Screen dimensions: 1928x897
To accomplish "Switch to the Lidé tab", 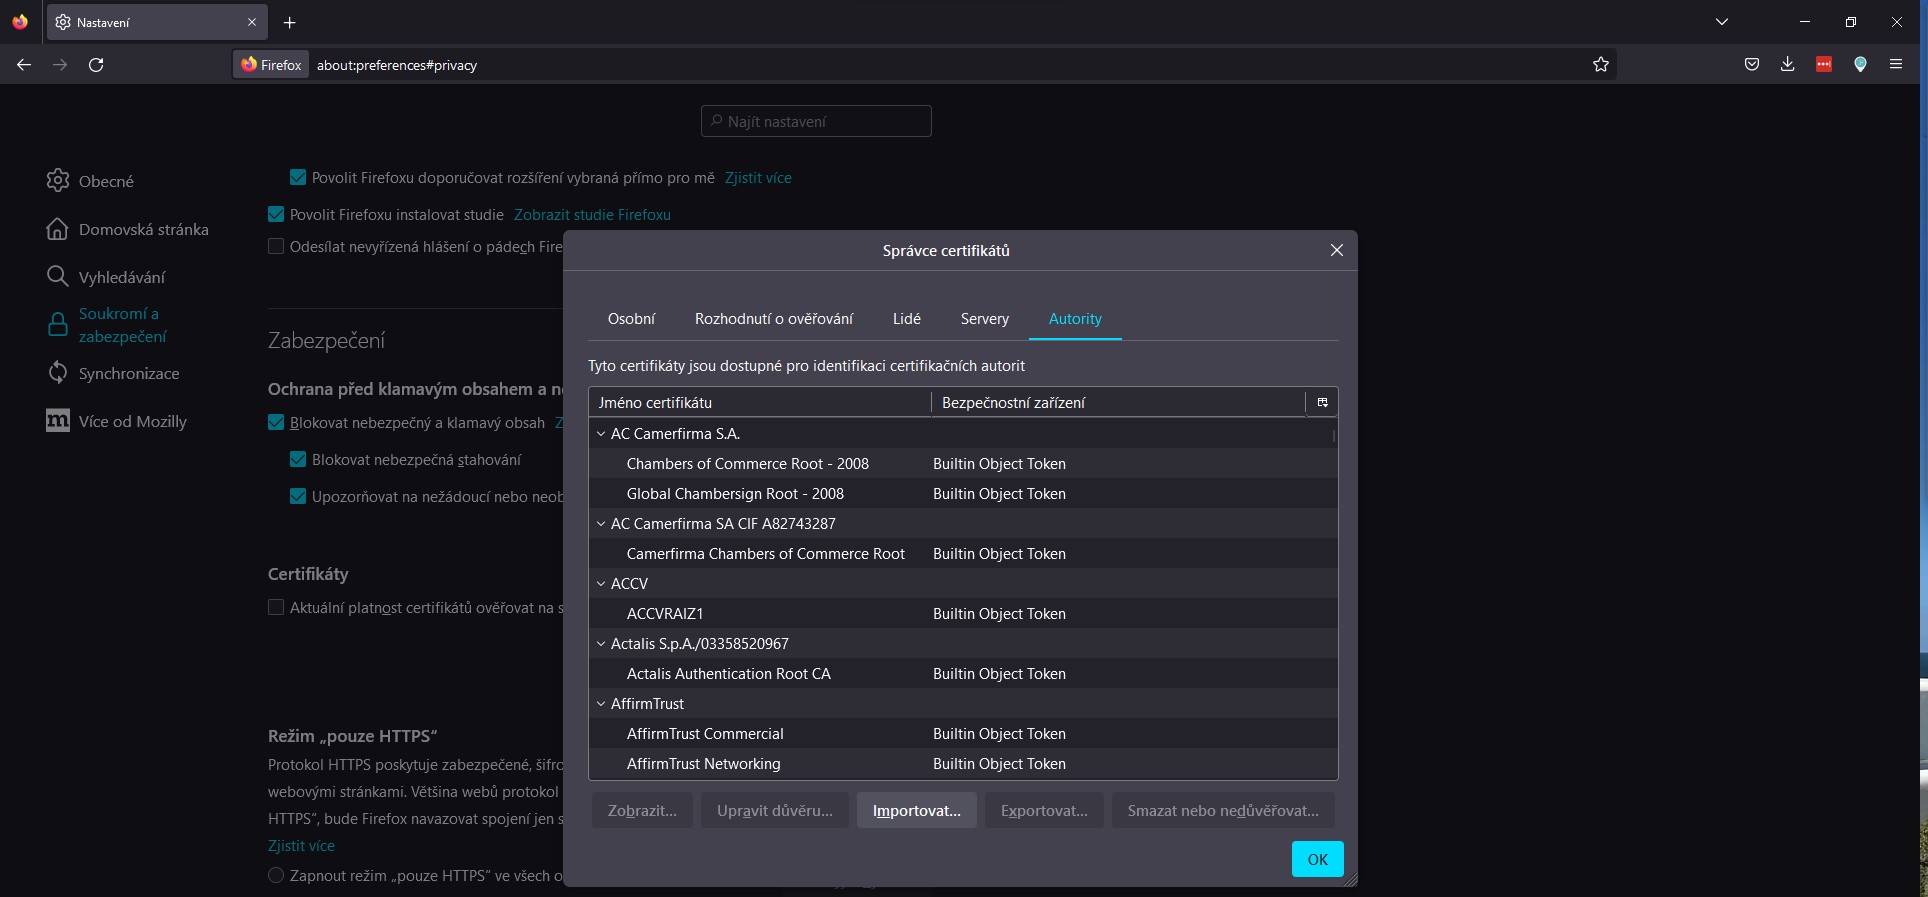I will 907,319.
